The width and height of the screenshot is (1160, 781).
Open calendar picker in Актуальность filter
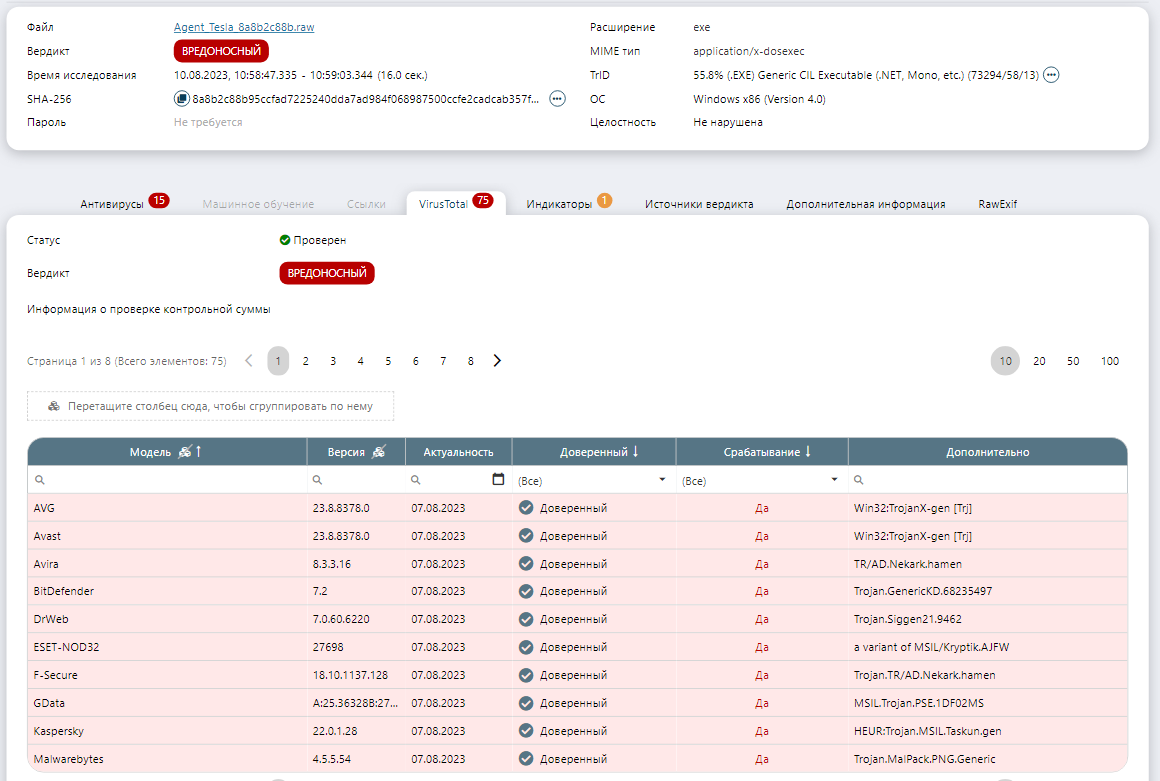(498, 480)
